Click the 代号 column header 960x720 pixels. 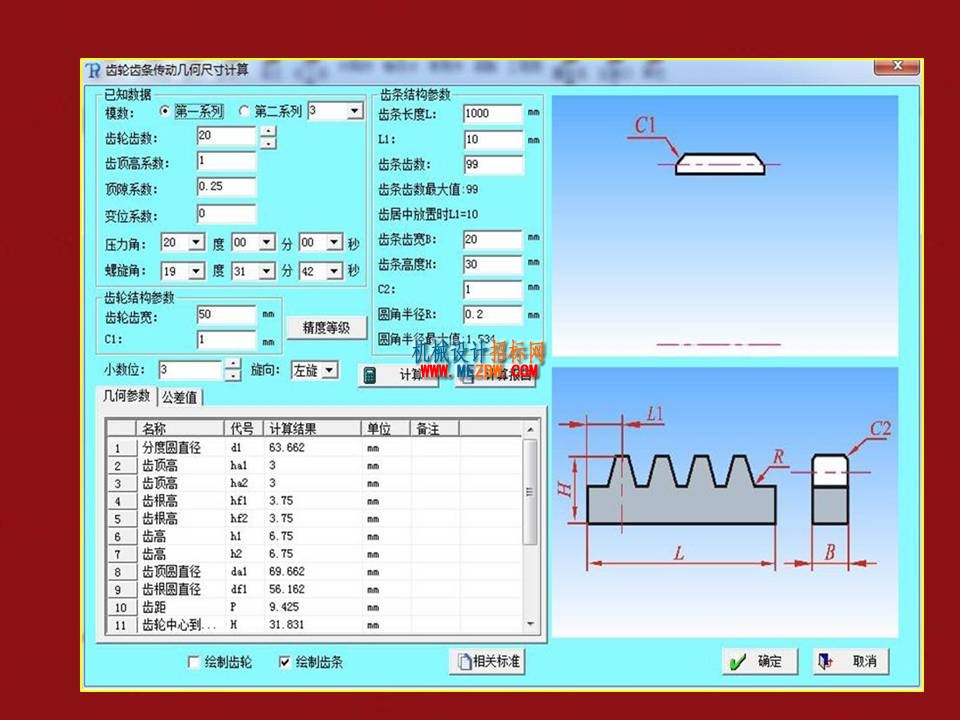tap(244, 429)
